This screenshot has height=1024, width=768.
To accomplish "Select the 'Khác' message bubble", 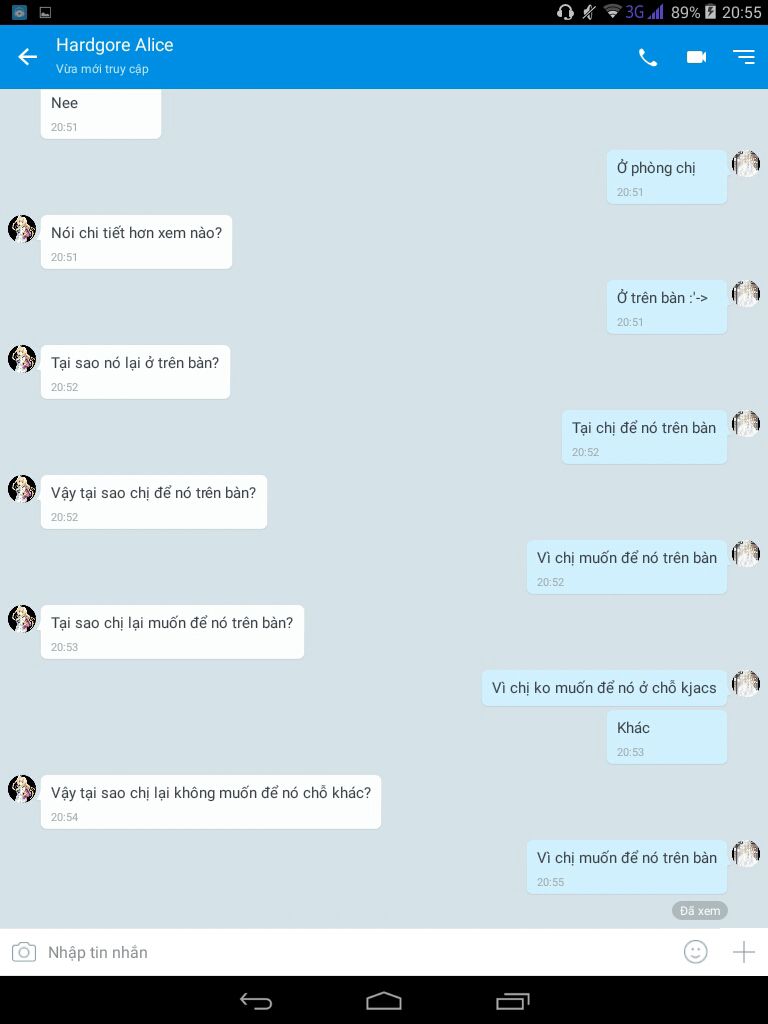I will 667,737.
